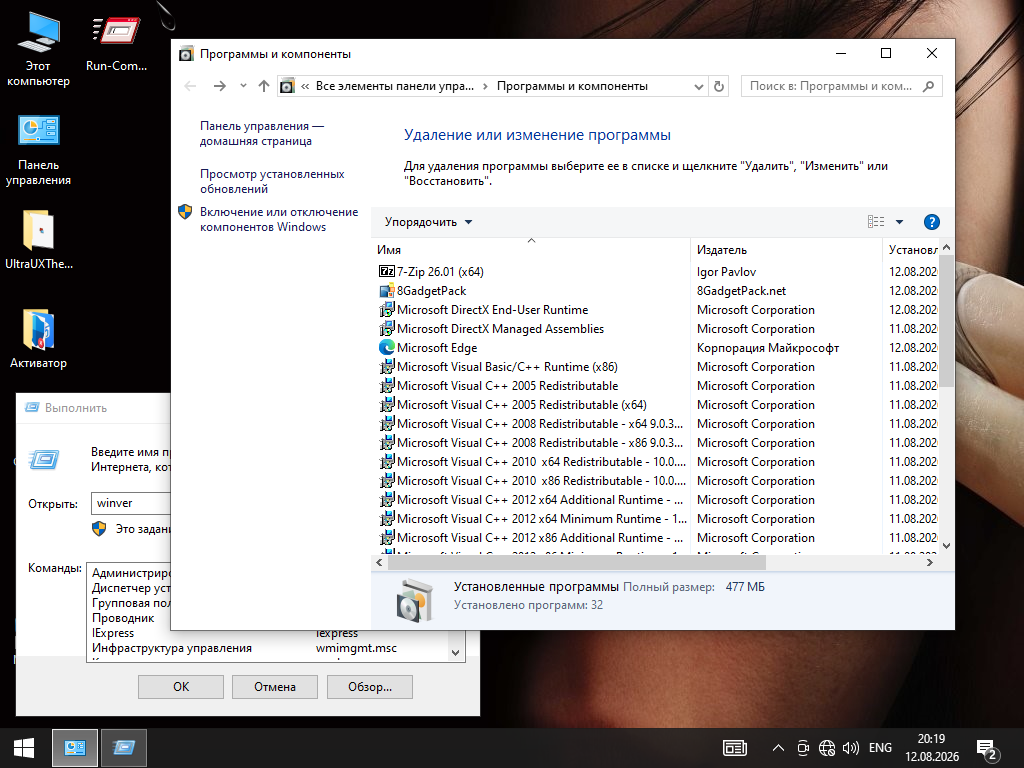Click the programs list vertical scrollbar
The width and height of the screenshot is (1024, 768).
[946, 320]
